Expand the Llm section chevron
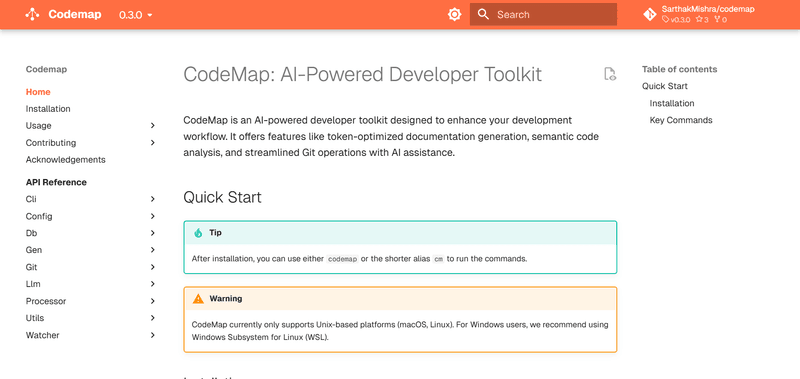The height and width of the screenshot is (379, 800). tap(153, 284)
